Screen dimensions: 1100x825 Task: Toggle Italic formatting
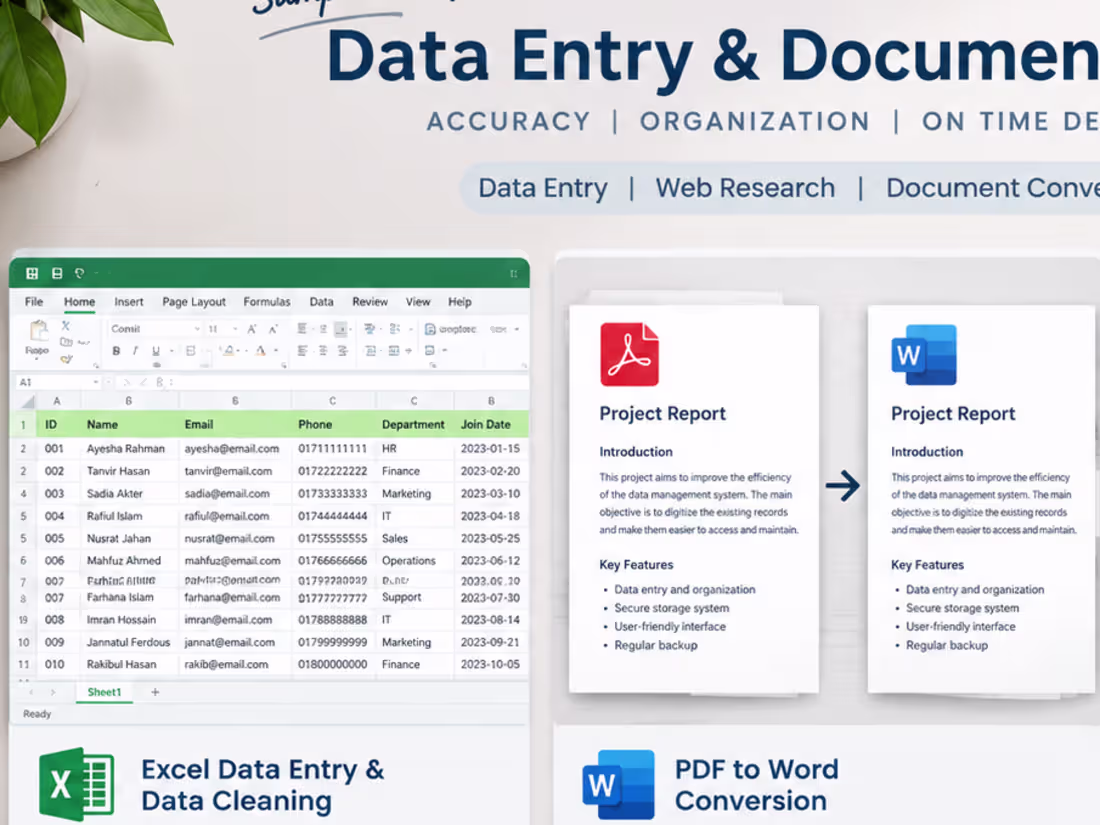coord(135,350)
